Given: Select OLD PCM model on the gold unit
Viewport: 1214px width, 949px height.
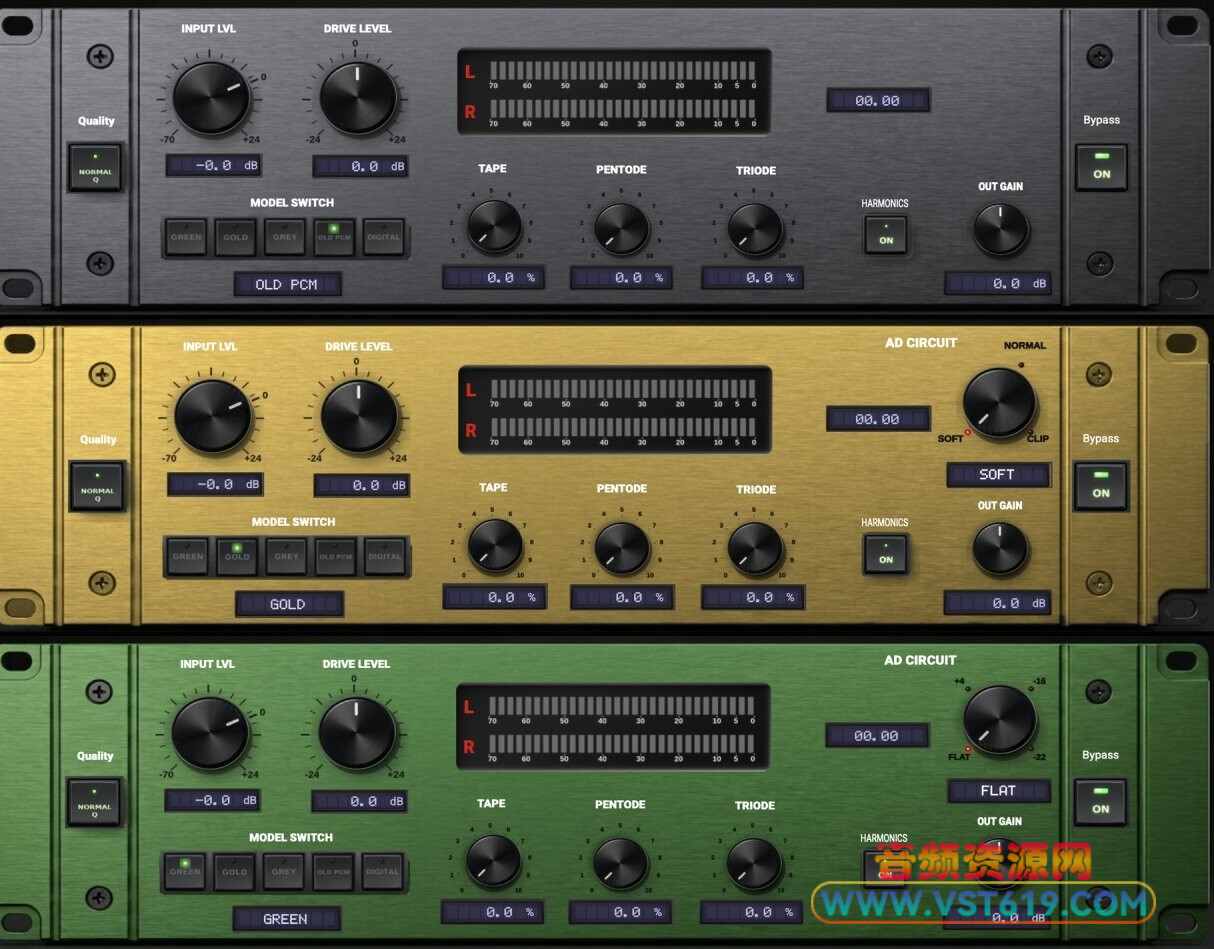Looking at the screenshot, I should [x=336, y=556].
